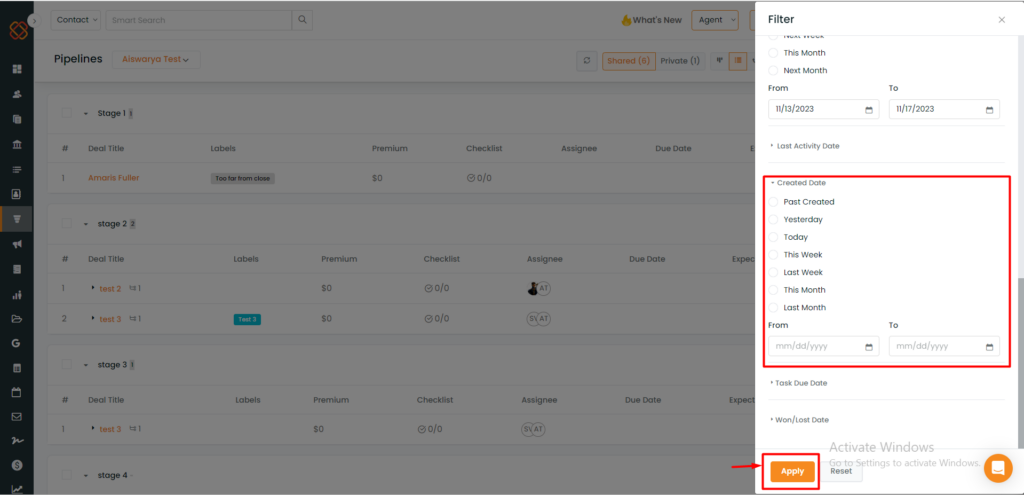Expand the Last Activity Date section
Image resolution: width=1024 pixels, height=495 pixels.
point(805,146)
